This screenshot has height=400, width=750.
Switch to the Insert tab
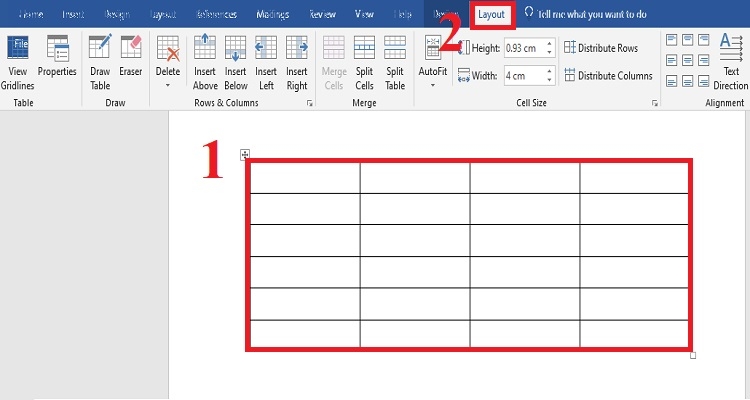pos(73,14)
